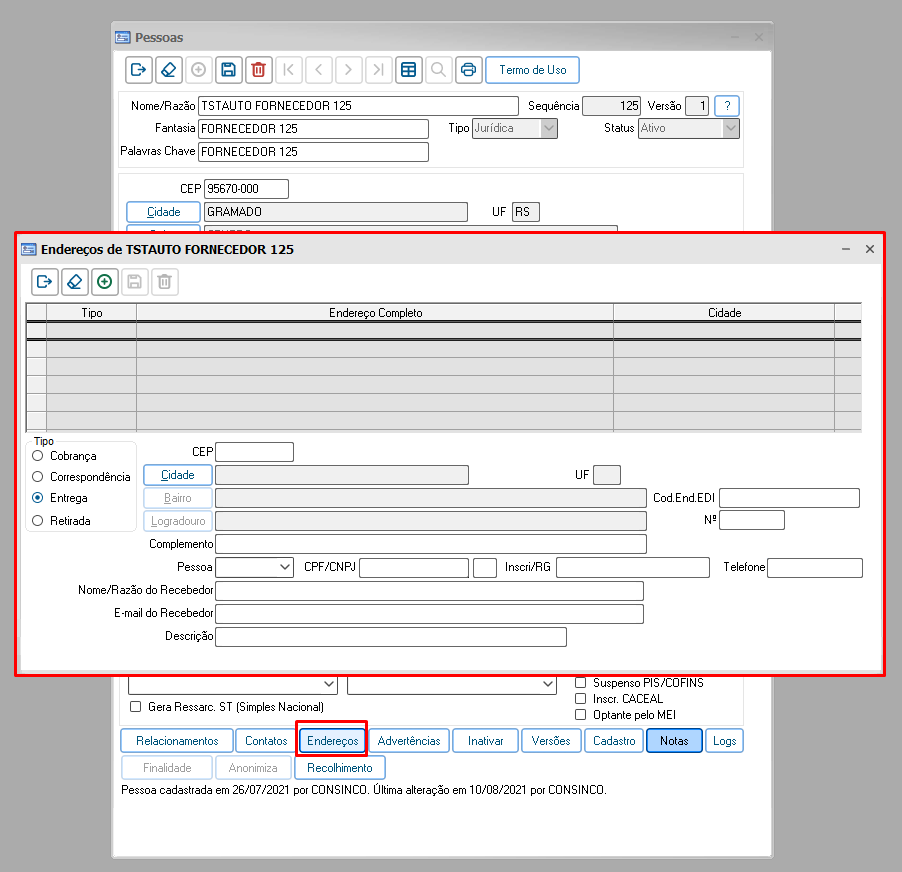Click the Inativar button
Image resolution: width=902 pixels, height=872 pixels.
click(x=486, y=741)
